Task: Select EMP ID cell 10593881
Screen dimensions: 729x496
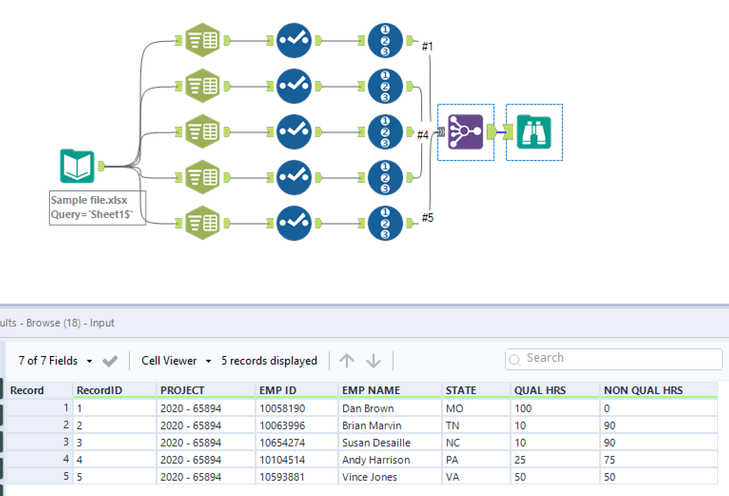Action: (x=297, y=477)
